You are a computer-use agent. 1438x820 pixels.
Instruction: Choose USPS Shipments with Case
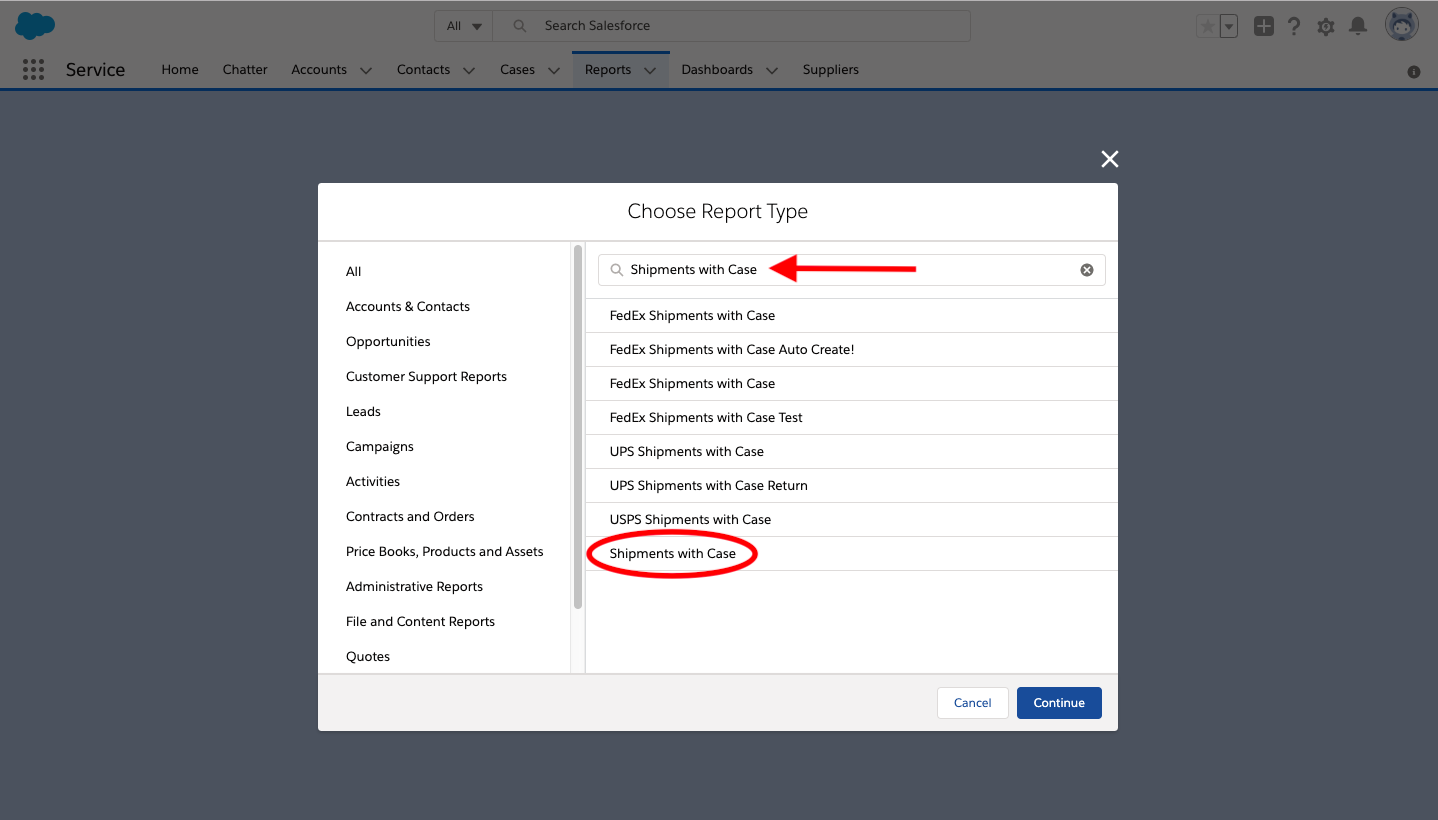(x=852, y=520)
